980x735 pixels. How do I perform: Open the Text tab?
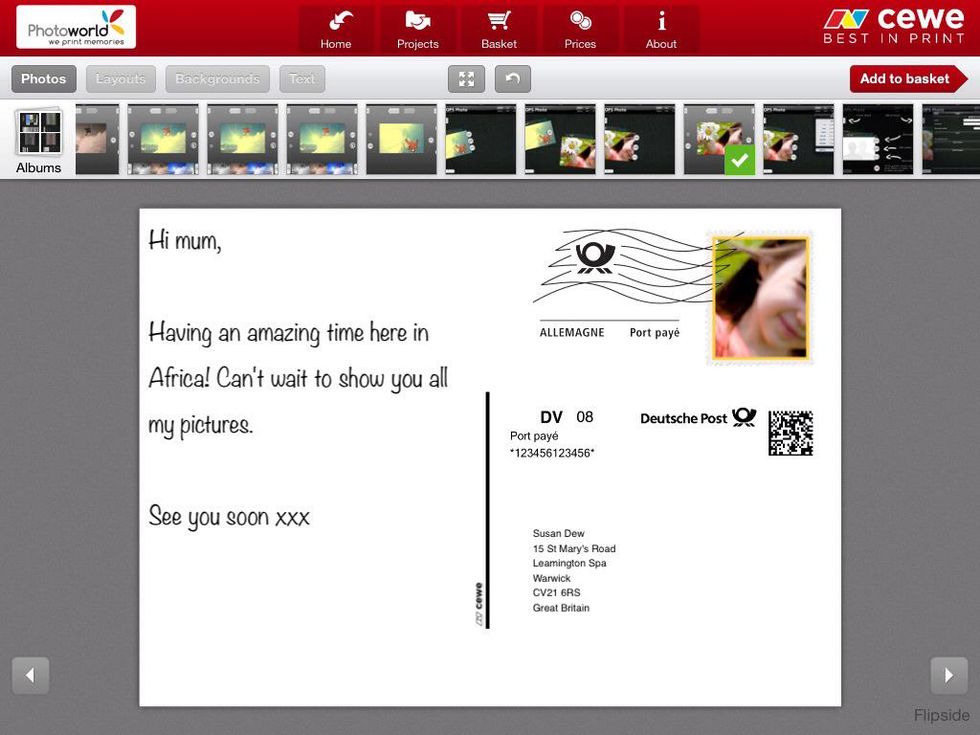pos(302,79)
